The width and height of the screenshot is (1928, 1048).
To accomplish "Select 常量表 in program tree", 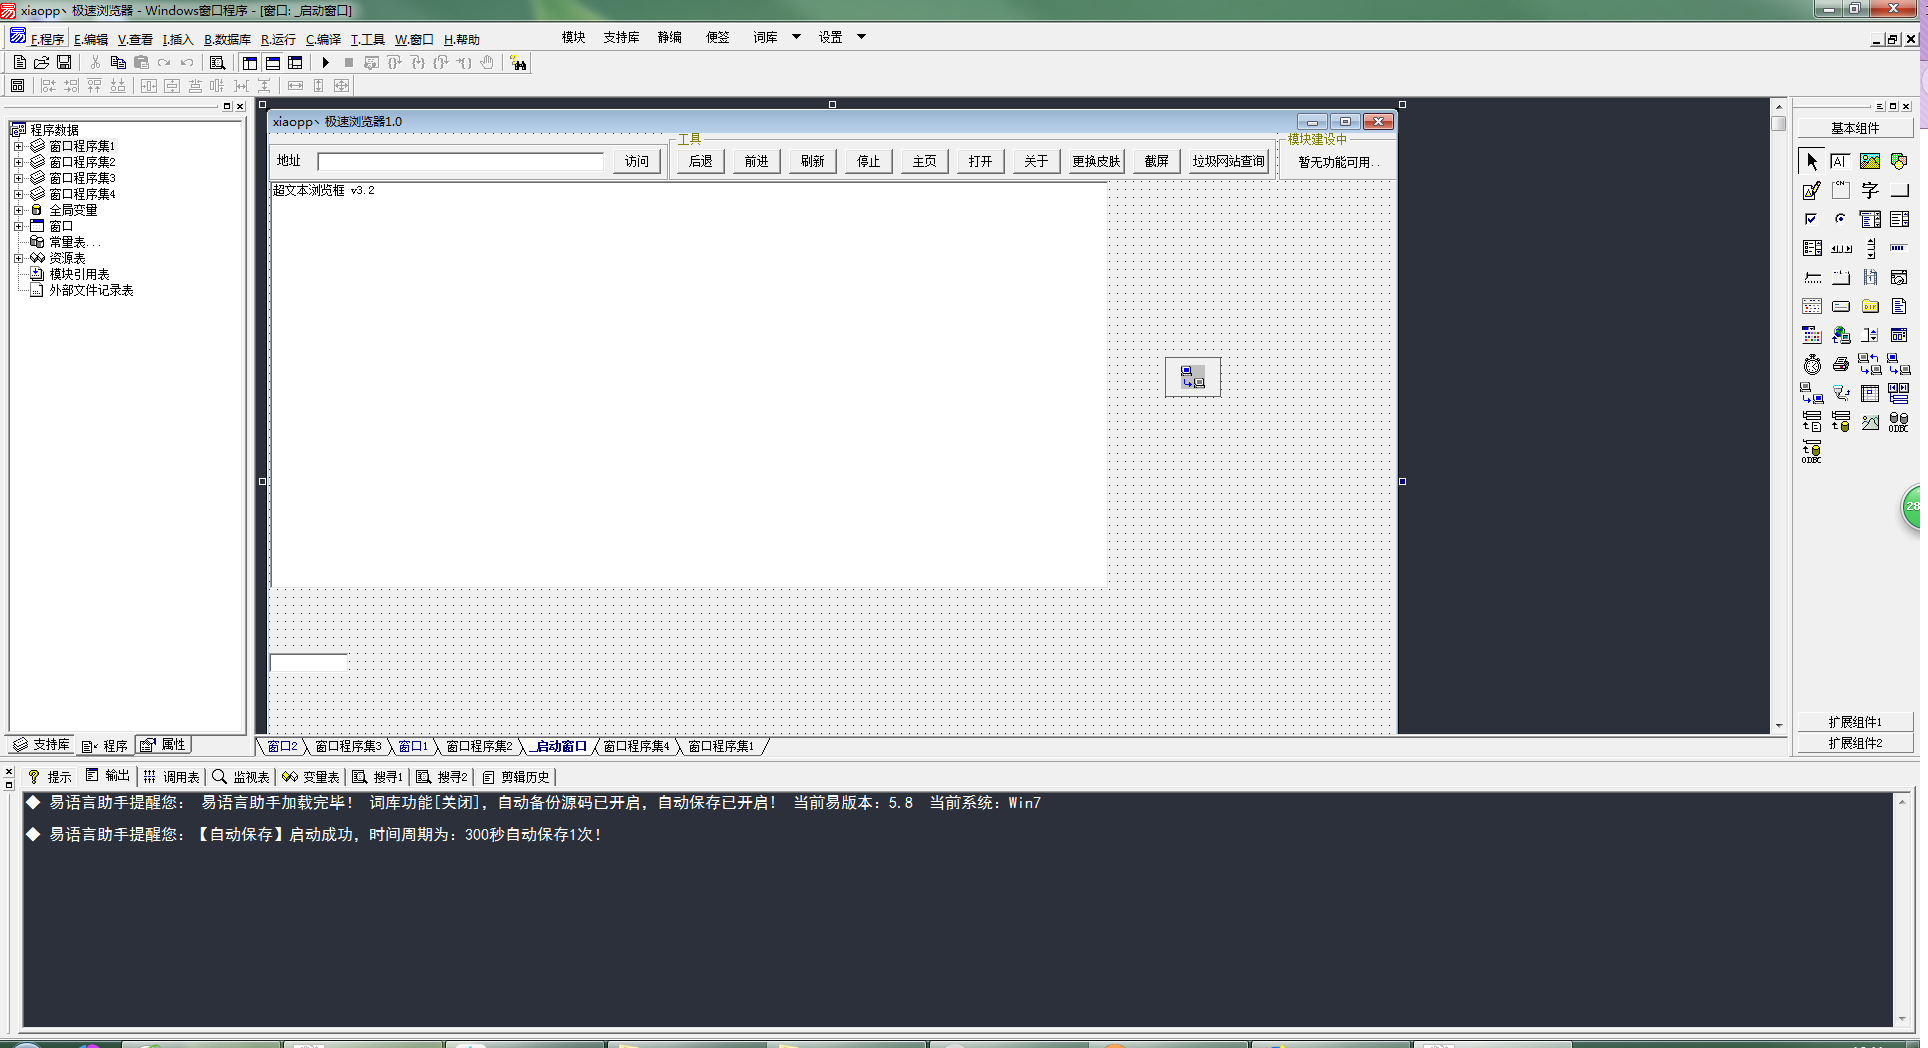I will click(x=74, y=242).
